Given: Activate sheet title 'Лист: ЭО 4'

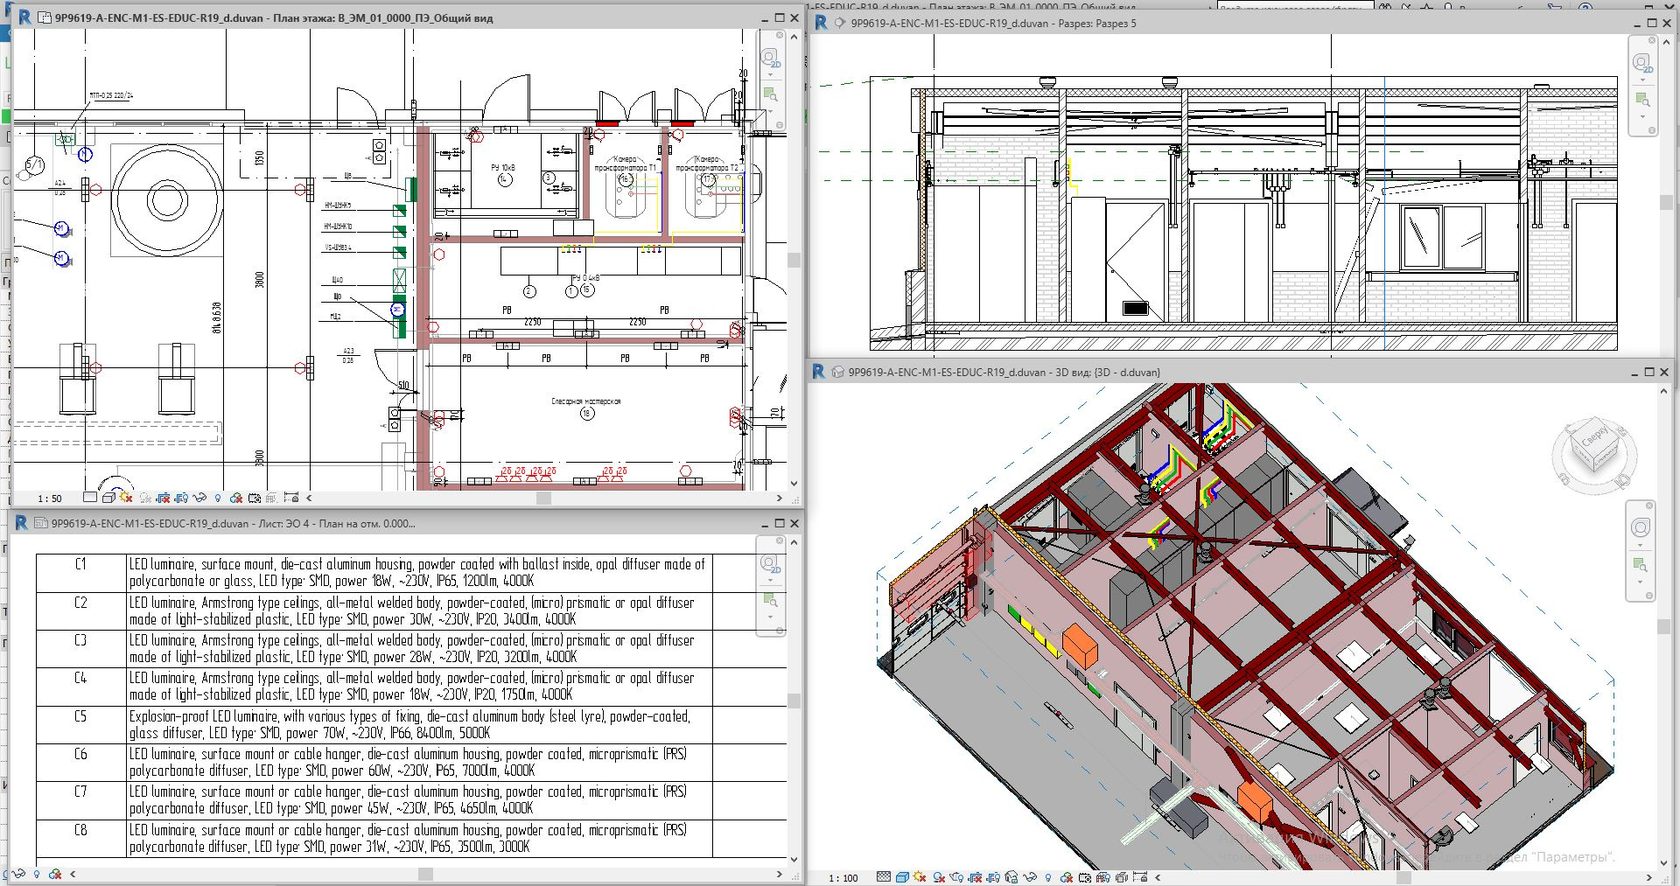Looking at the screenshot, I should [x=233, y=523].
